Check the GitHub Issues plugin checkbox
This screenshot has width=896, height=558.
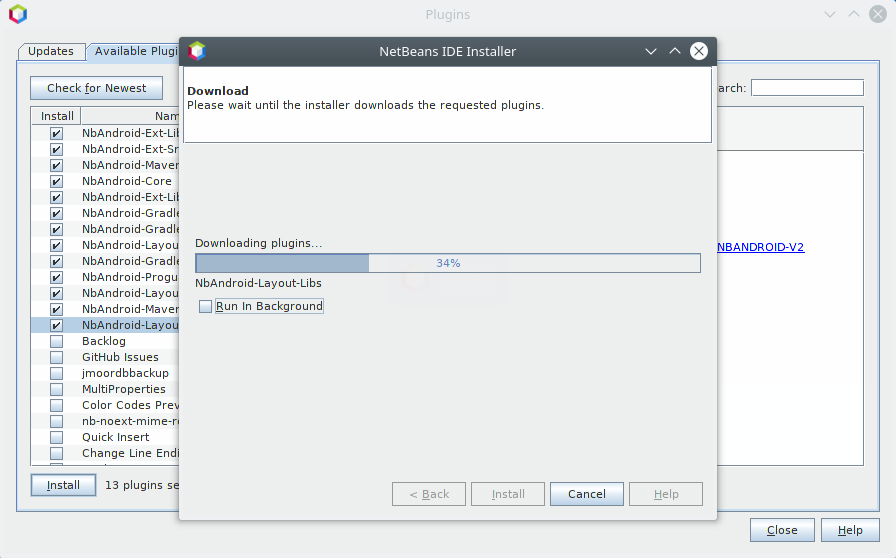[57, 357]
